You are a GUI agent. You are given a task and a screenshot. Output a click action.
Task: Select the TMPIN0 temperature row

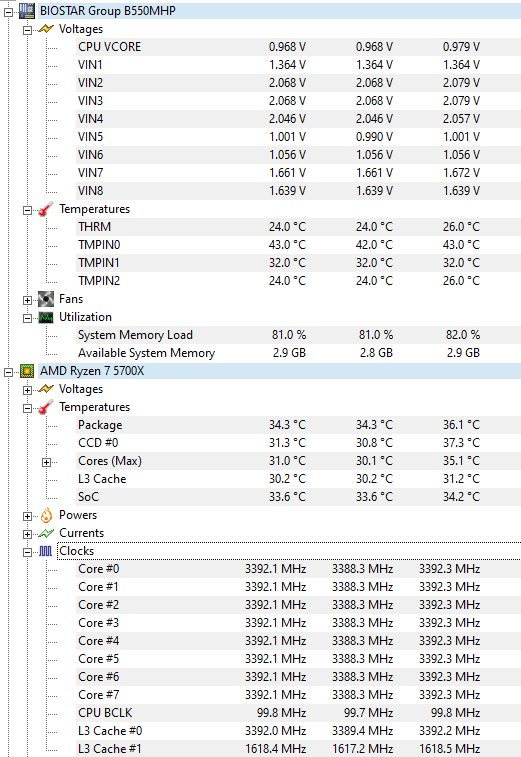pyautogui.click(x=298, y=245)
